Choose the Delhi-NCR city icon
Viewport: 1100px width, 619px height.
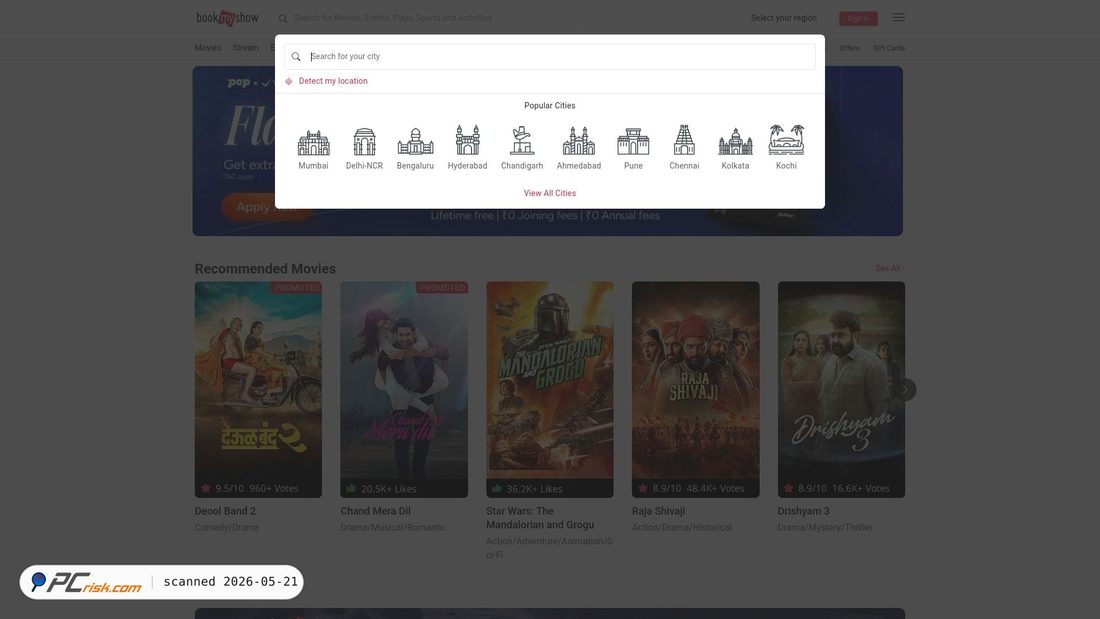coord(364,142)
